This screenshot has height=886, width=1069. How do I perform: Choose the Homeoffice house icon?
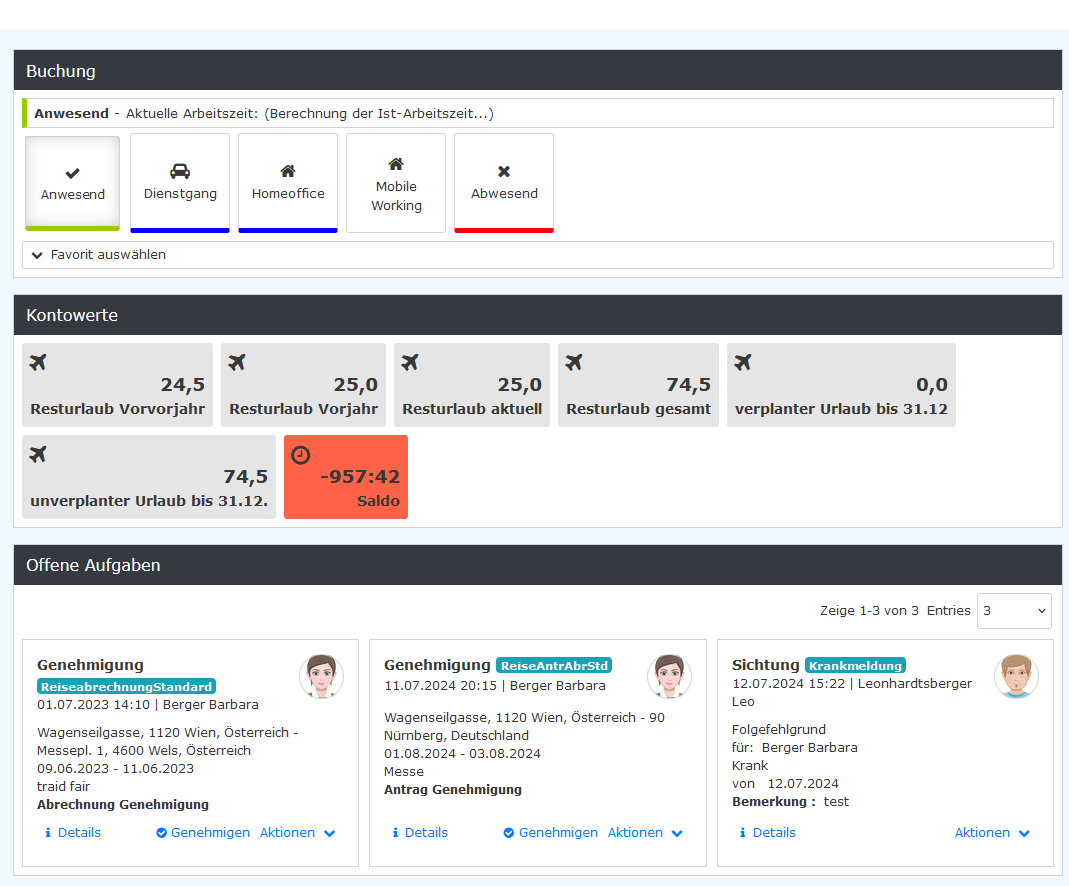[x=288, y=171]
